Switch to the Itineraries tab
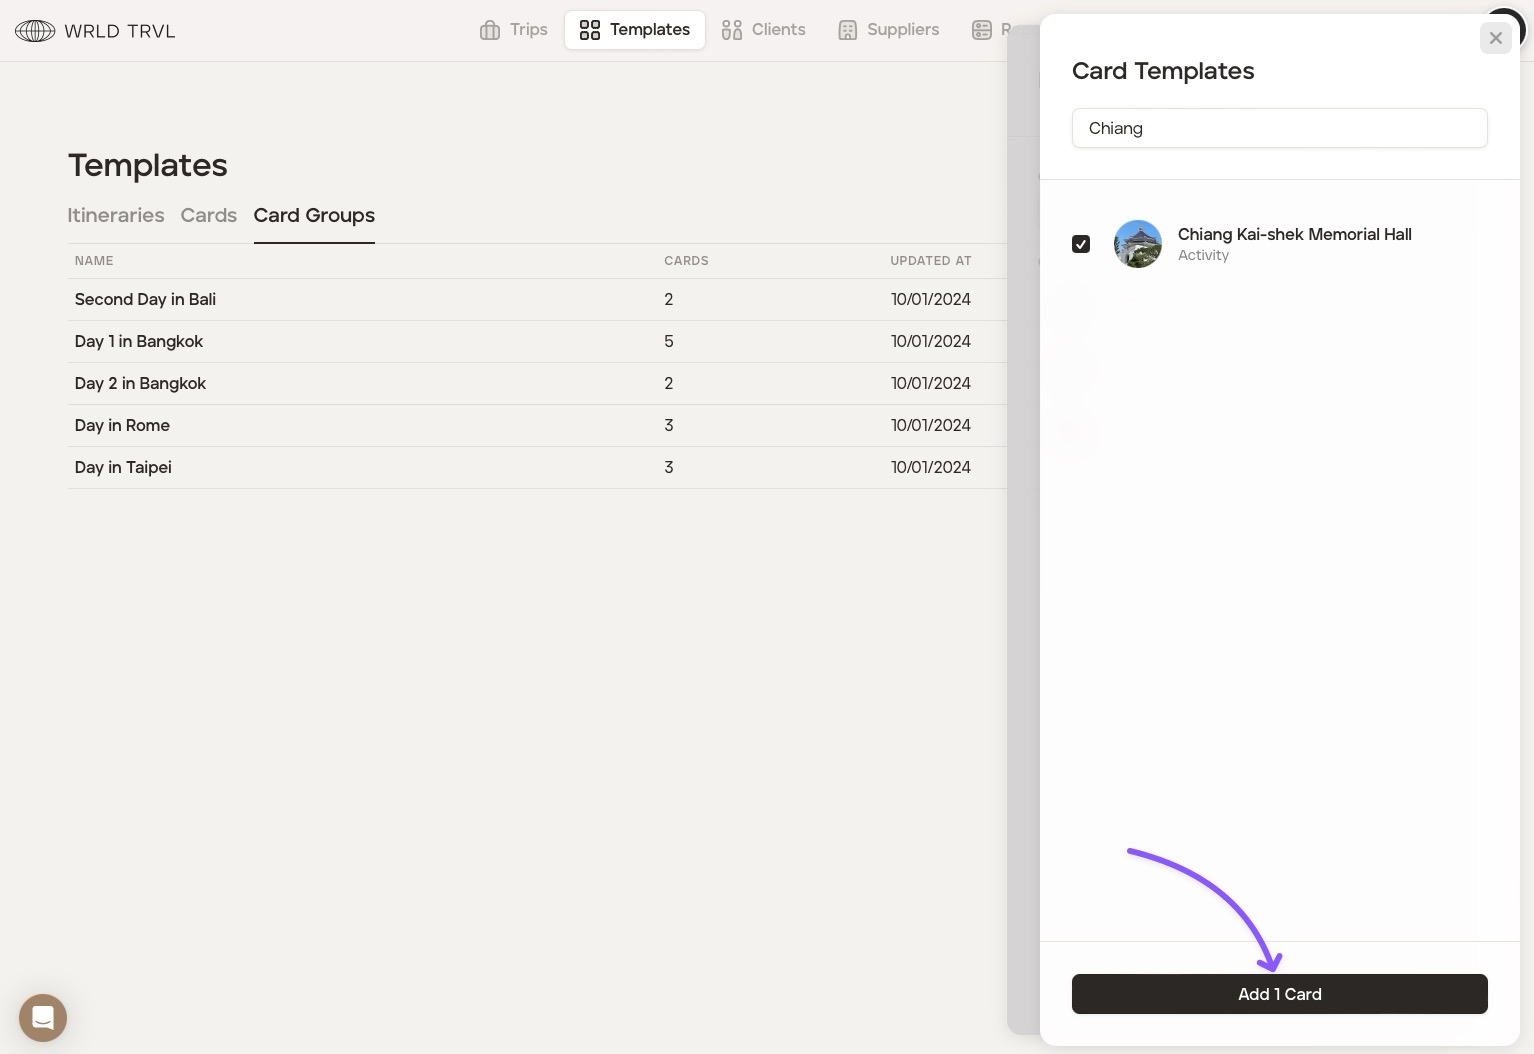Screen dimensions: 1534x1054 point(116,215)
